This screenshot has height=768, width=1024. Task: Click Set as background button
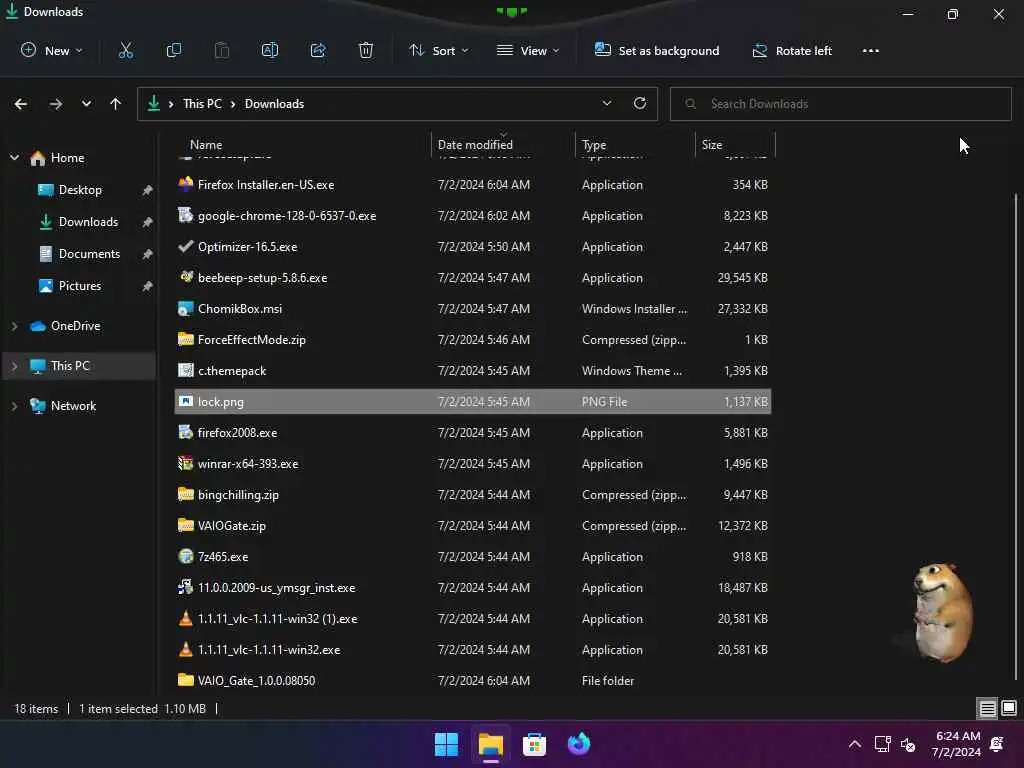coord(656,50)
